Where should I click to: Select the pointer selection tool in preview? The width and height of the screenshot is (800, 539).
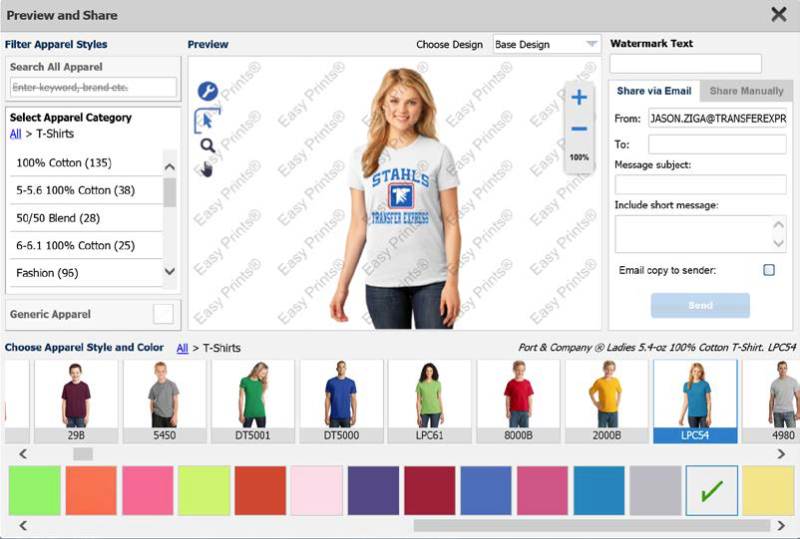pos(207,120)
